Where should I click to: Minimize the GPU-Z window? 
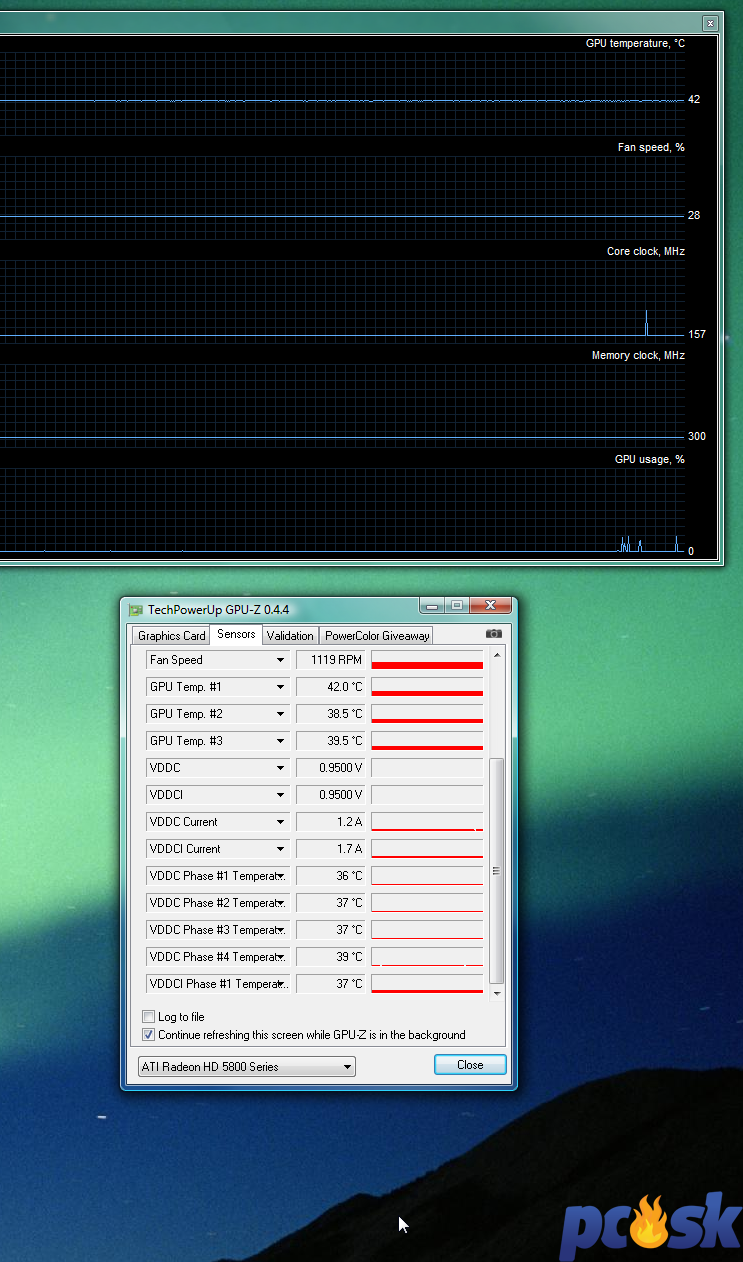[x=432, y=606]
